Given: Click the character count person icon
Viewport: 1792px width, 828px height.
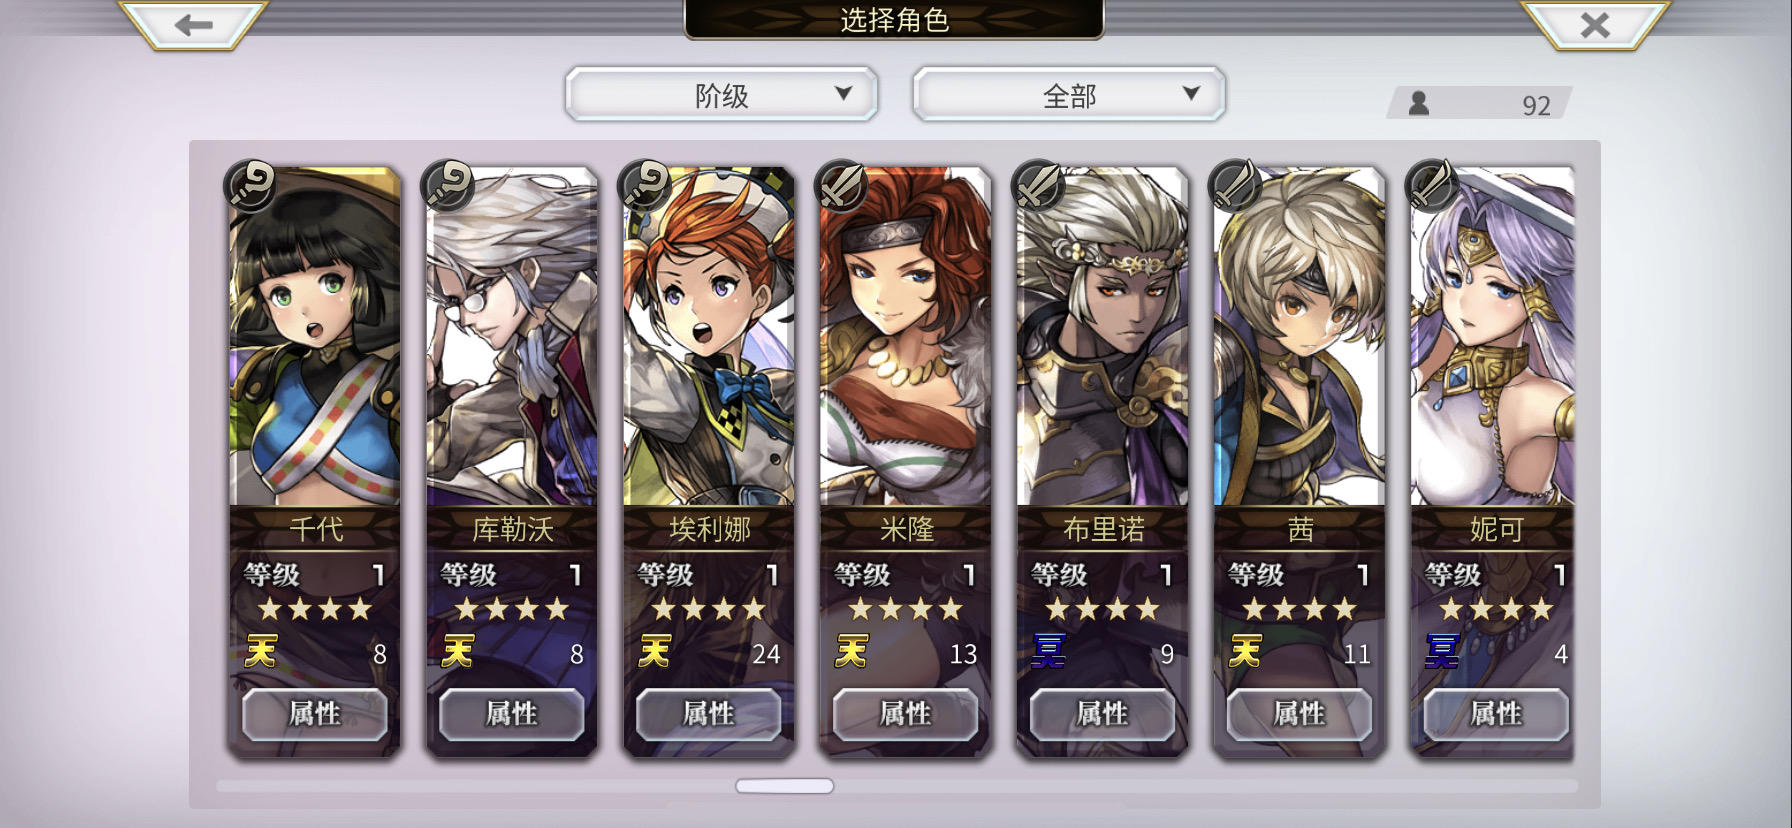Looking at the screenshot, I should [1418, 103].
